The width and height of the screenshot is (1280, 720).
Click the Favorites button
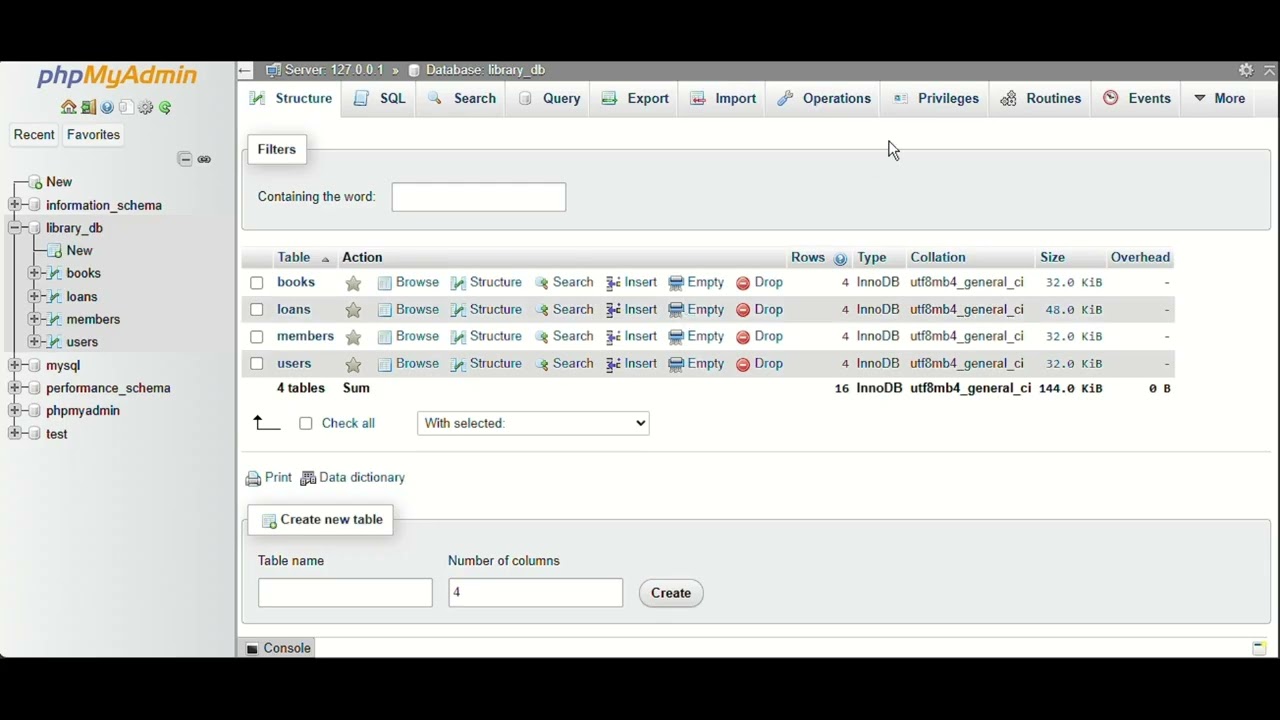point(93,135)
